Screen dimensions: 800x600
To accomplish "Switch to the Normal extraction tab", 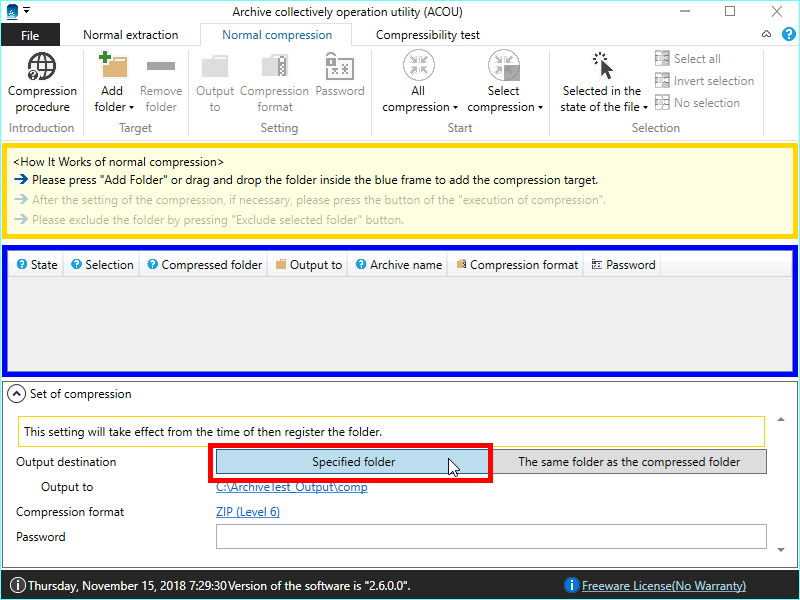I will (130, 35).
